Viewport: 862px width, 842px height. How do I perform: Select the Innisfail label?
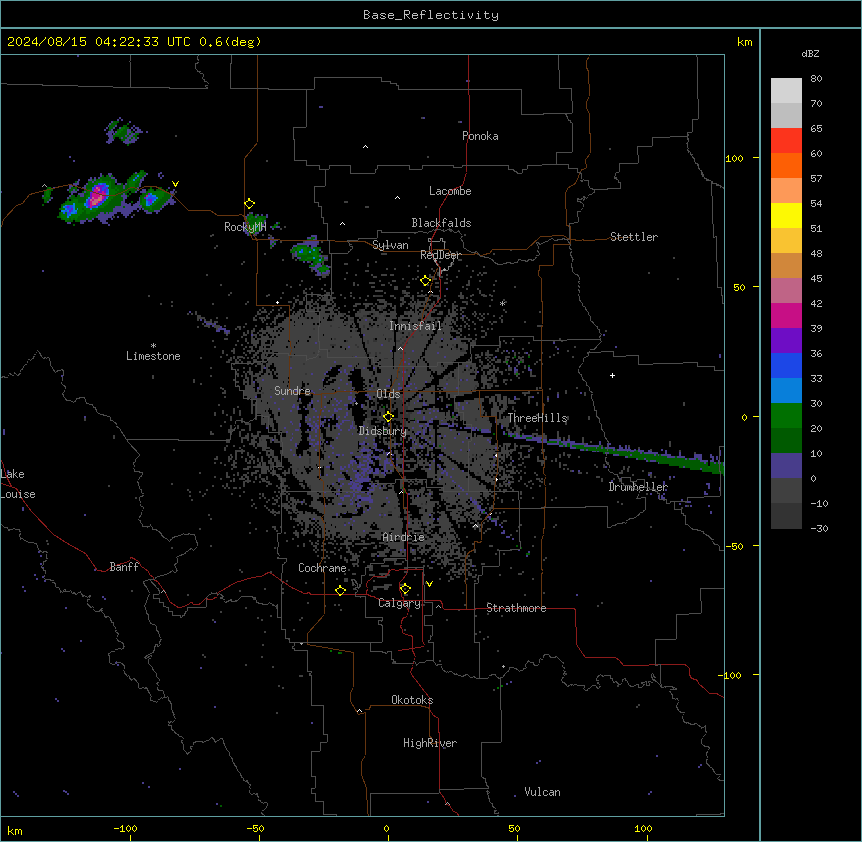[416, 326]
